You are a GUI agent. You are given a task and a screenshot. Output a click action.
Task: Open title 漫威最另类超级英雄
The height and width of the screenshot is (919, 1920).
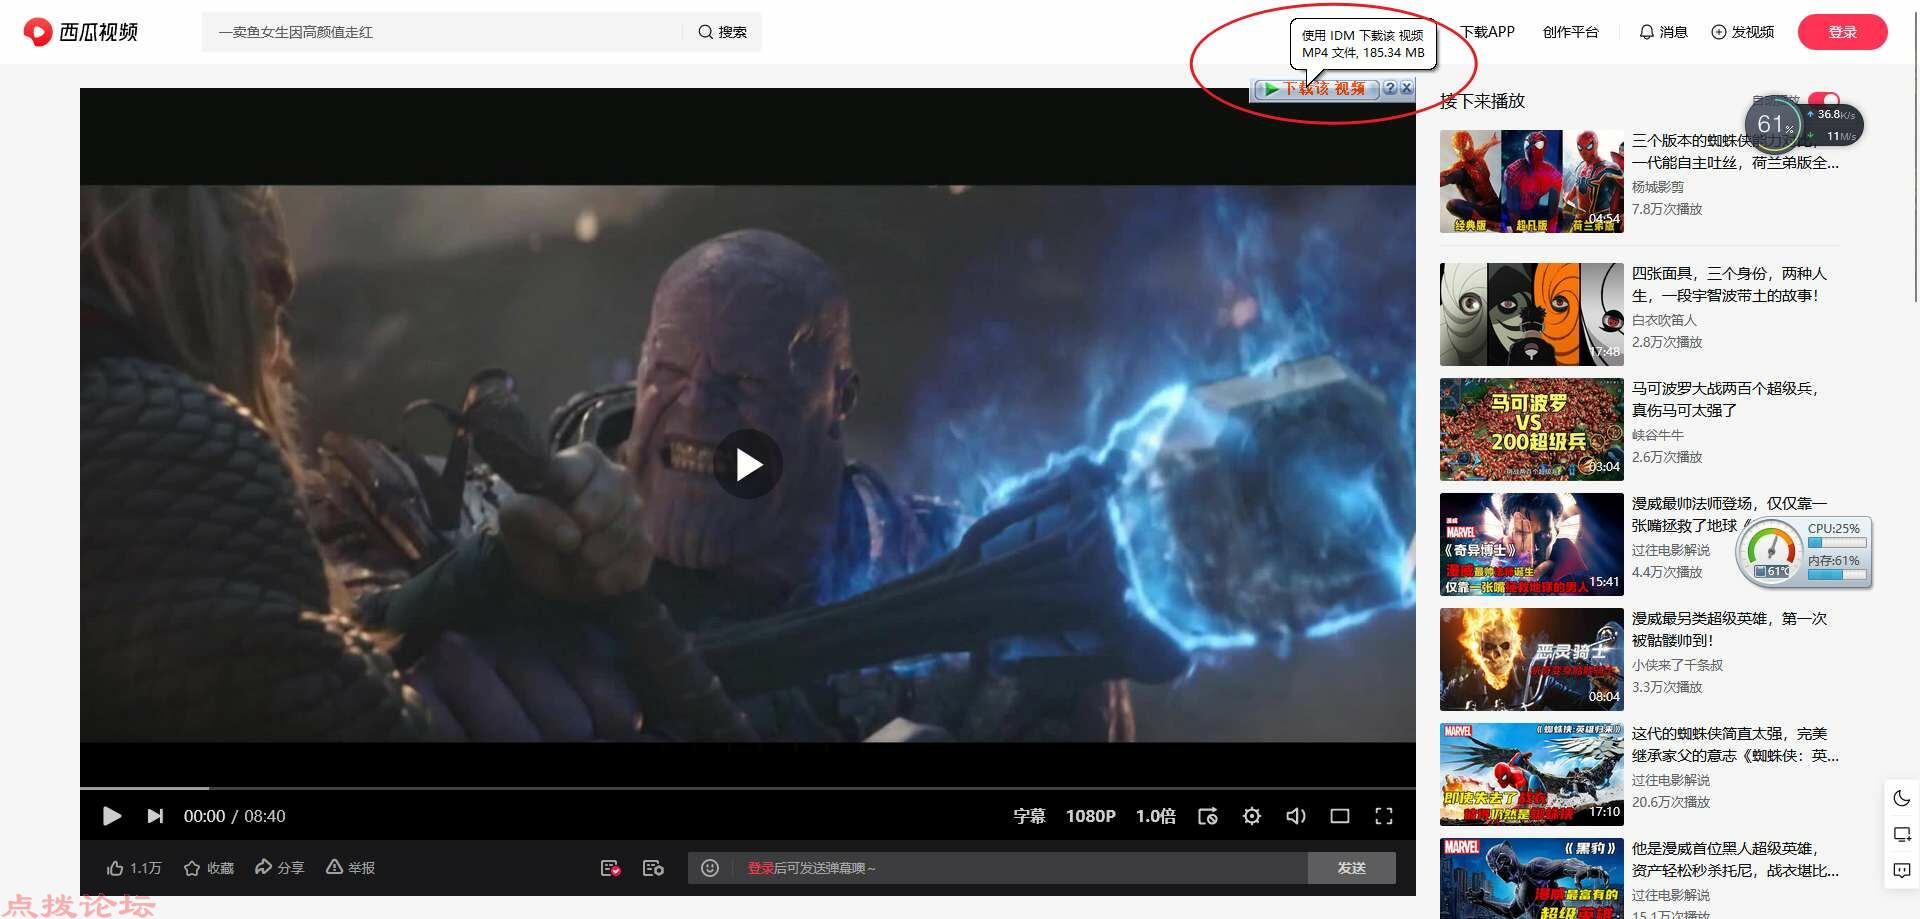click(1729, 629)
